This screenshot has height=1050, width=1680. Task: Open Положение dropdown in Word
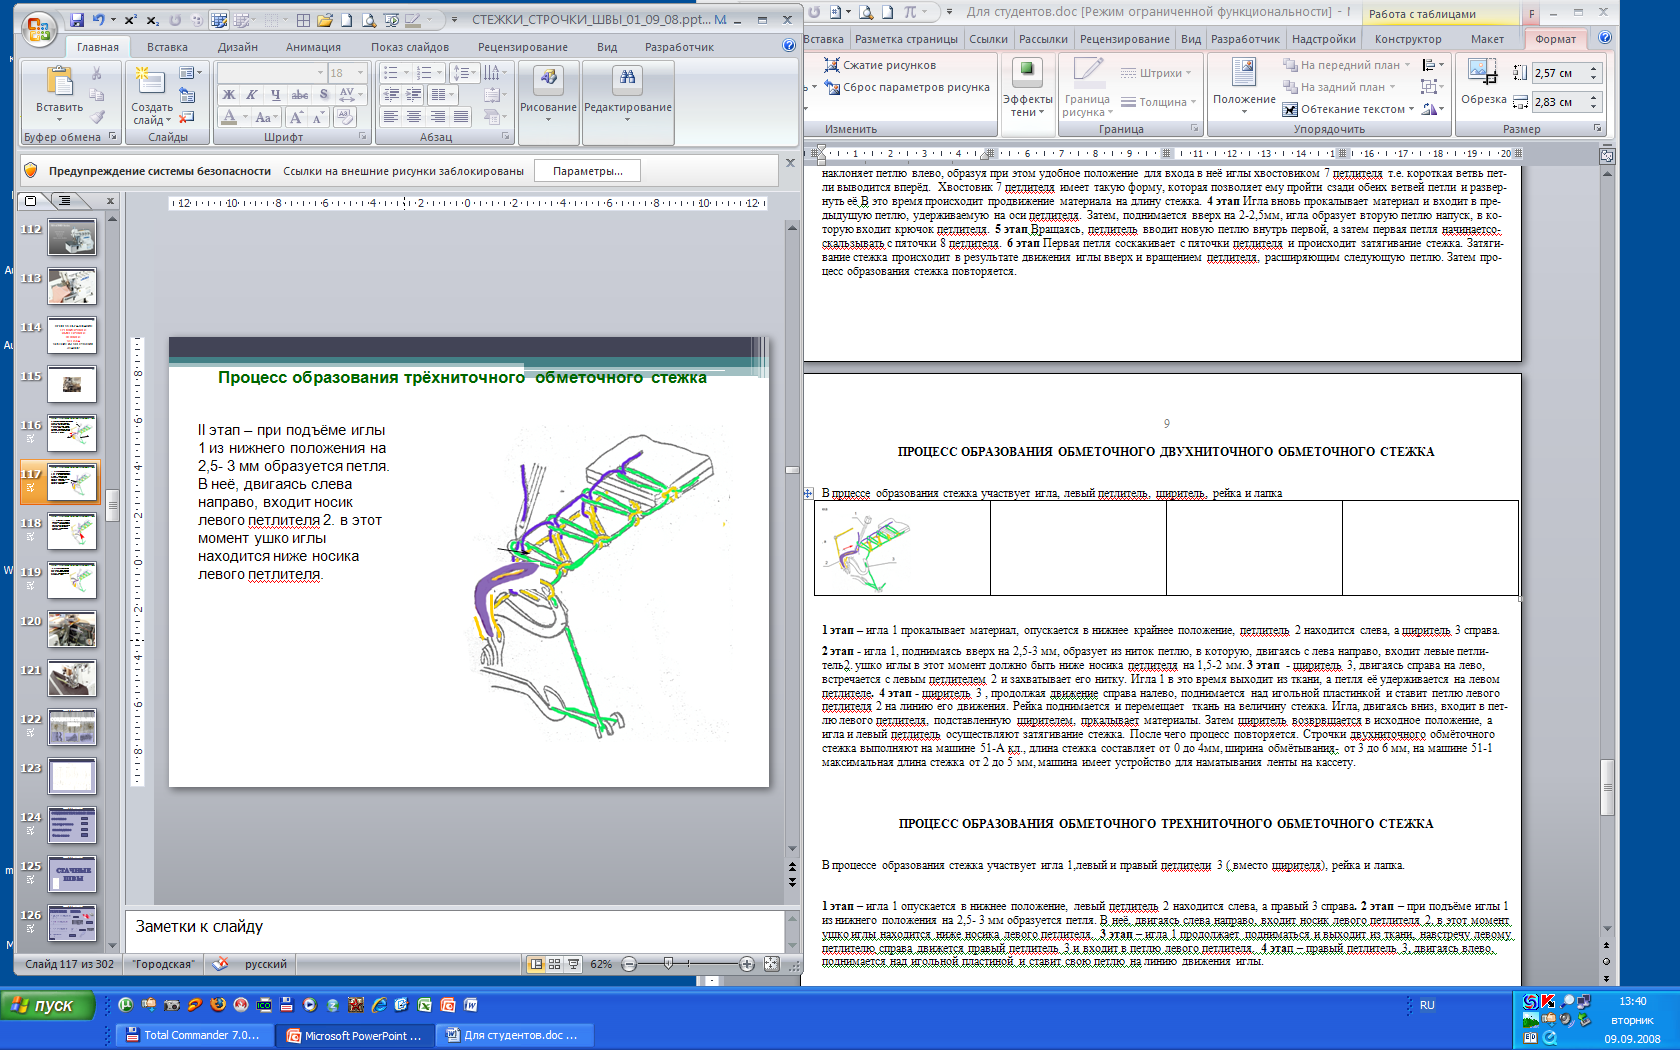[x=1244, y=87]
